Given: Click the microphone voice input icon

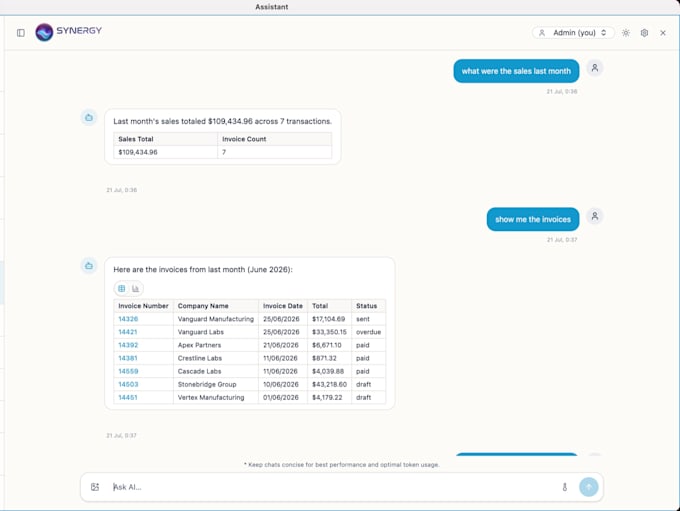Looking at the screenshot, I should click(x=564, y=487).
